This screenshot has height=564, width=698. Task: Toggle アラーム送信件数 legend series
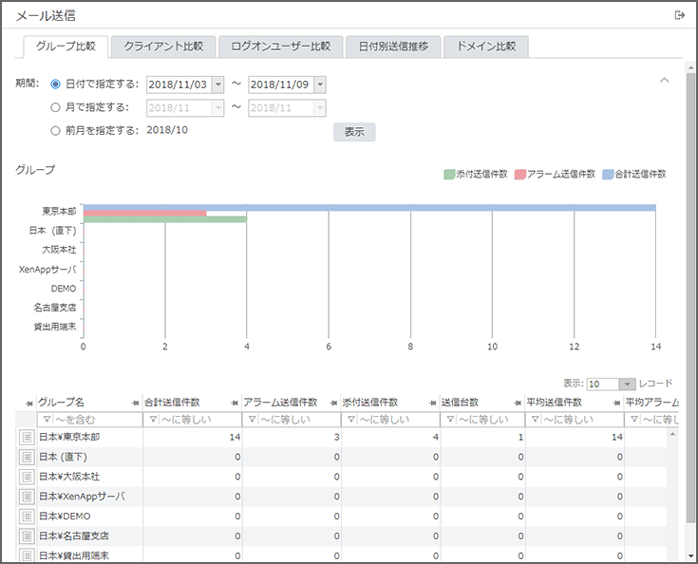pos(555,174)
